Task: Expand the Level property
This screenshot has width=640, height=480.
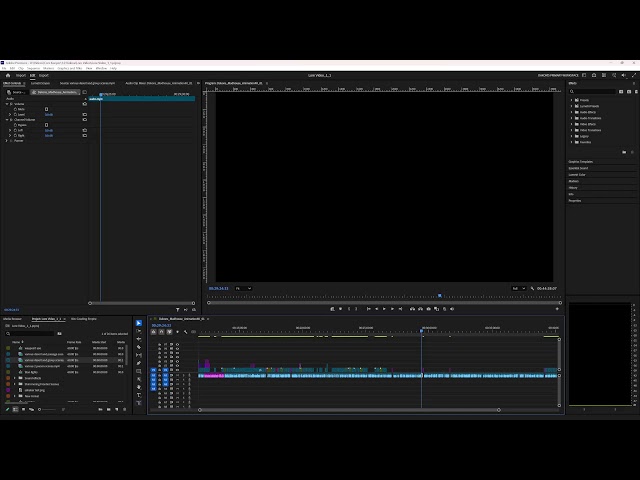Action: [10, 114]
